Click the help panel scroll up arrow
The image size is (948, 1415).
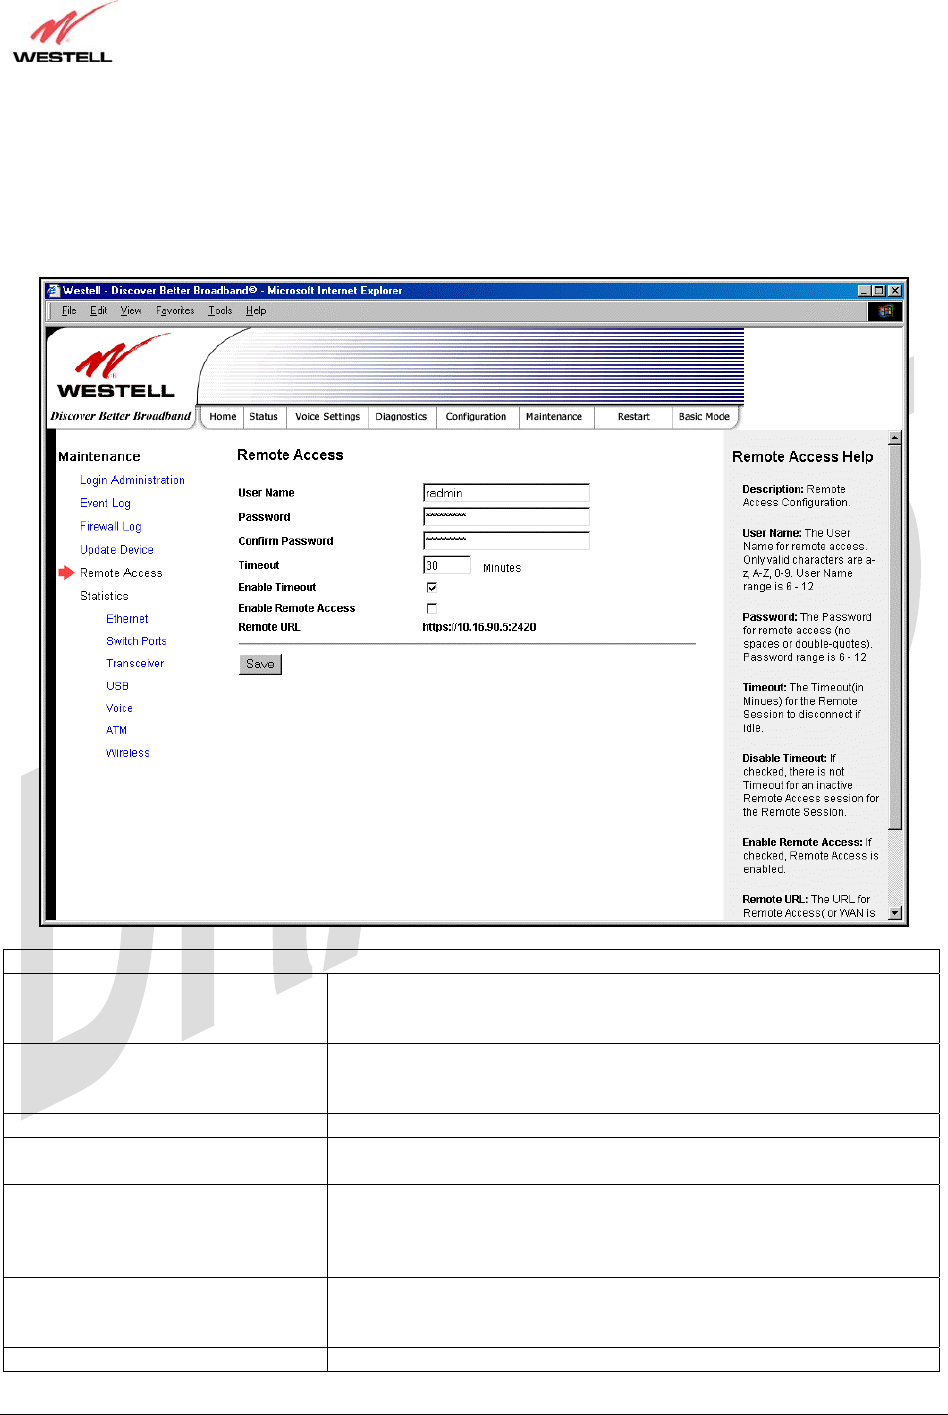click(895, 438)
